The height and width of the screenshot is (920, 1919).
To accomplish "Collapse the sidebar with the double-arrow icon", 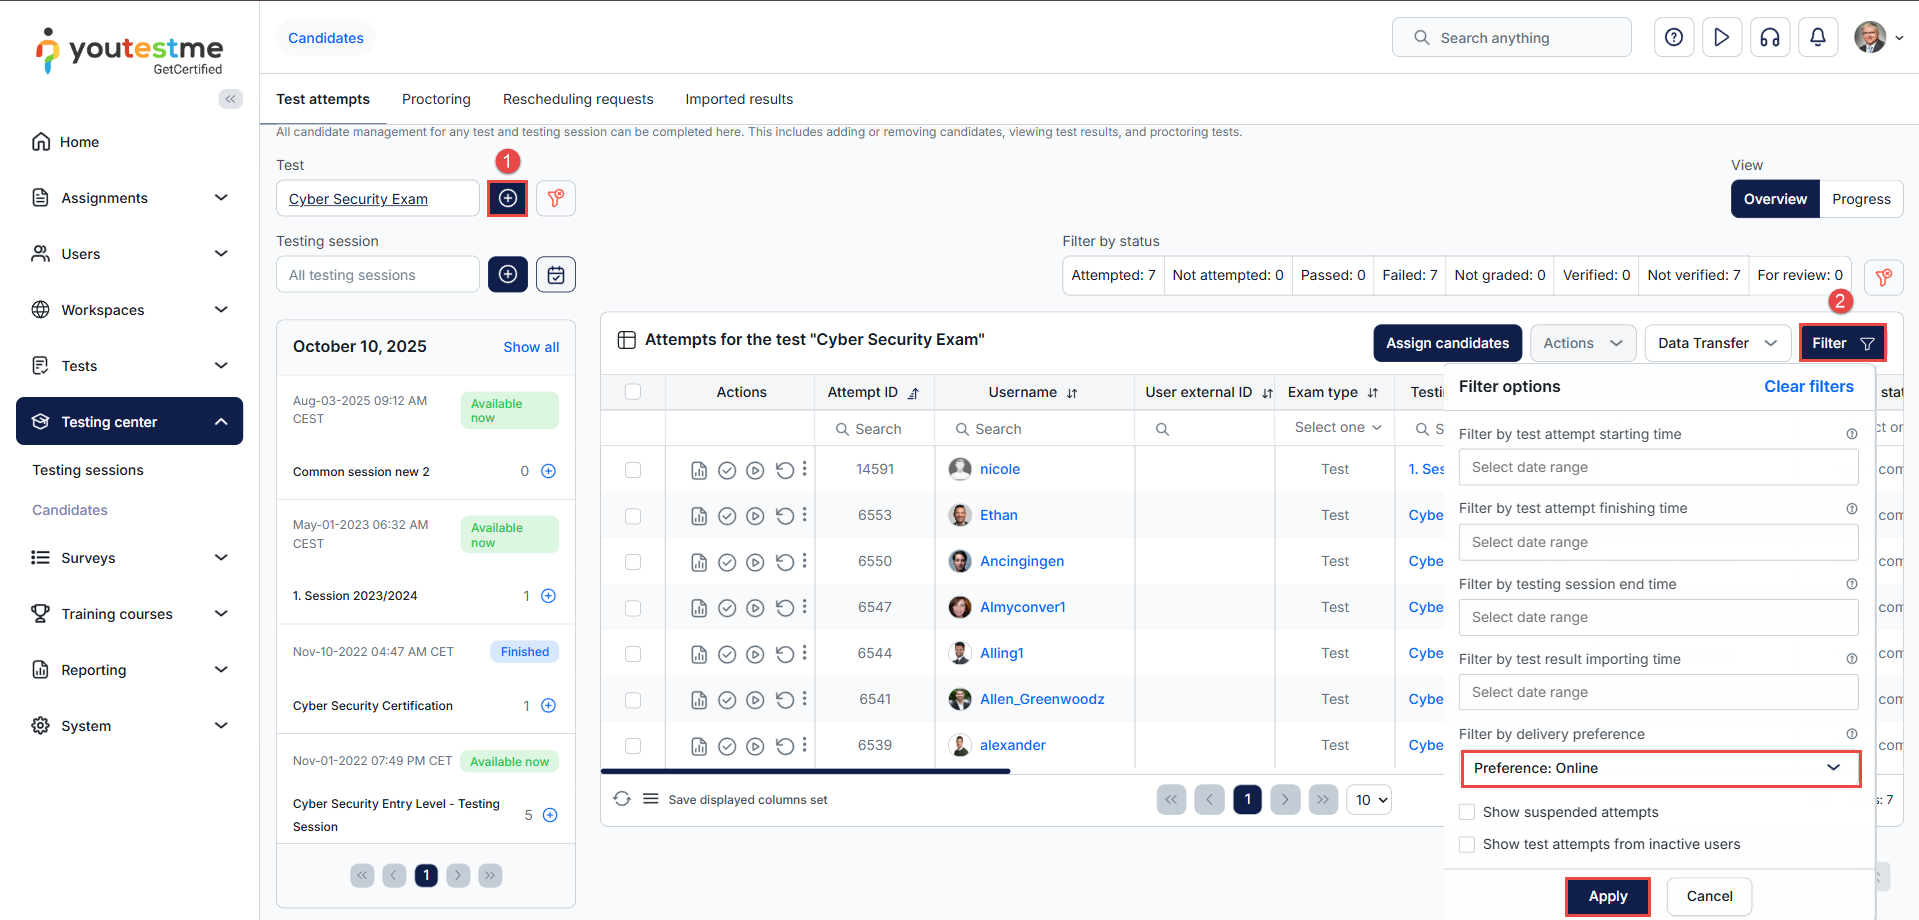I will [x=230, y=99].
